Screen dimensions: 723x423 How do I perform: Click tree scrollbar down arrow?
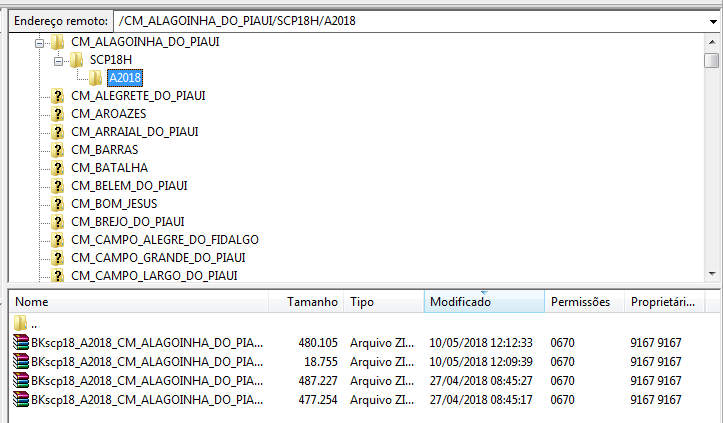coord(712,274)
